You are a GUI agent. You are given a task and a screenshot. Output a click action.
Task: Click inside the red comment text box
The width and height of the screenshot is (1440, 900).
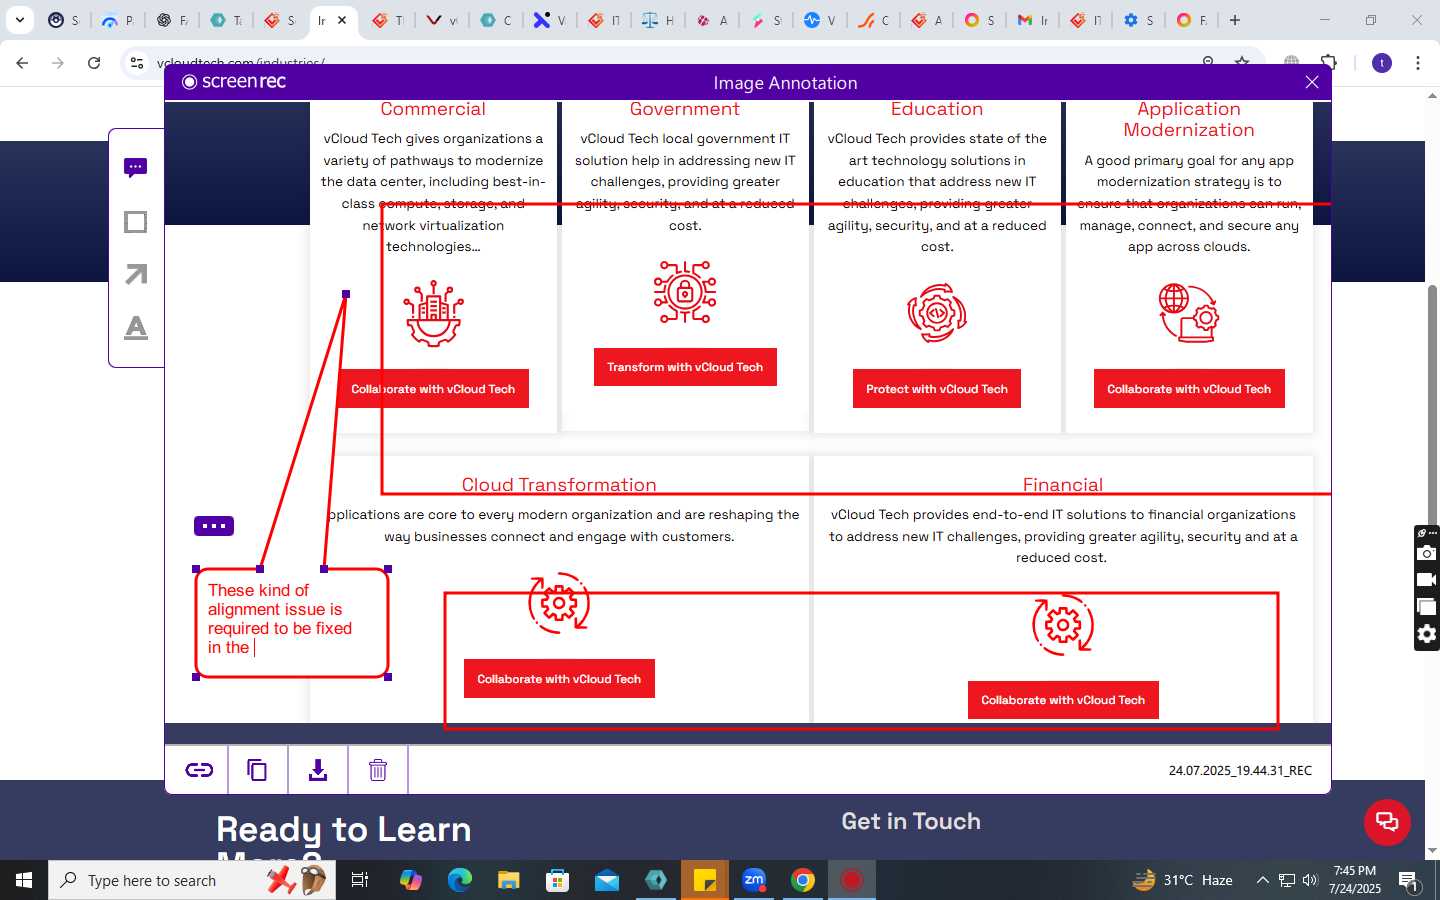(x=291, y=623)
